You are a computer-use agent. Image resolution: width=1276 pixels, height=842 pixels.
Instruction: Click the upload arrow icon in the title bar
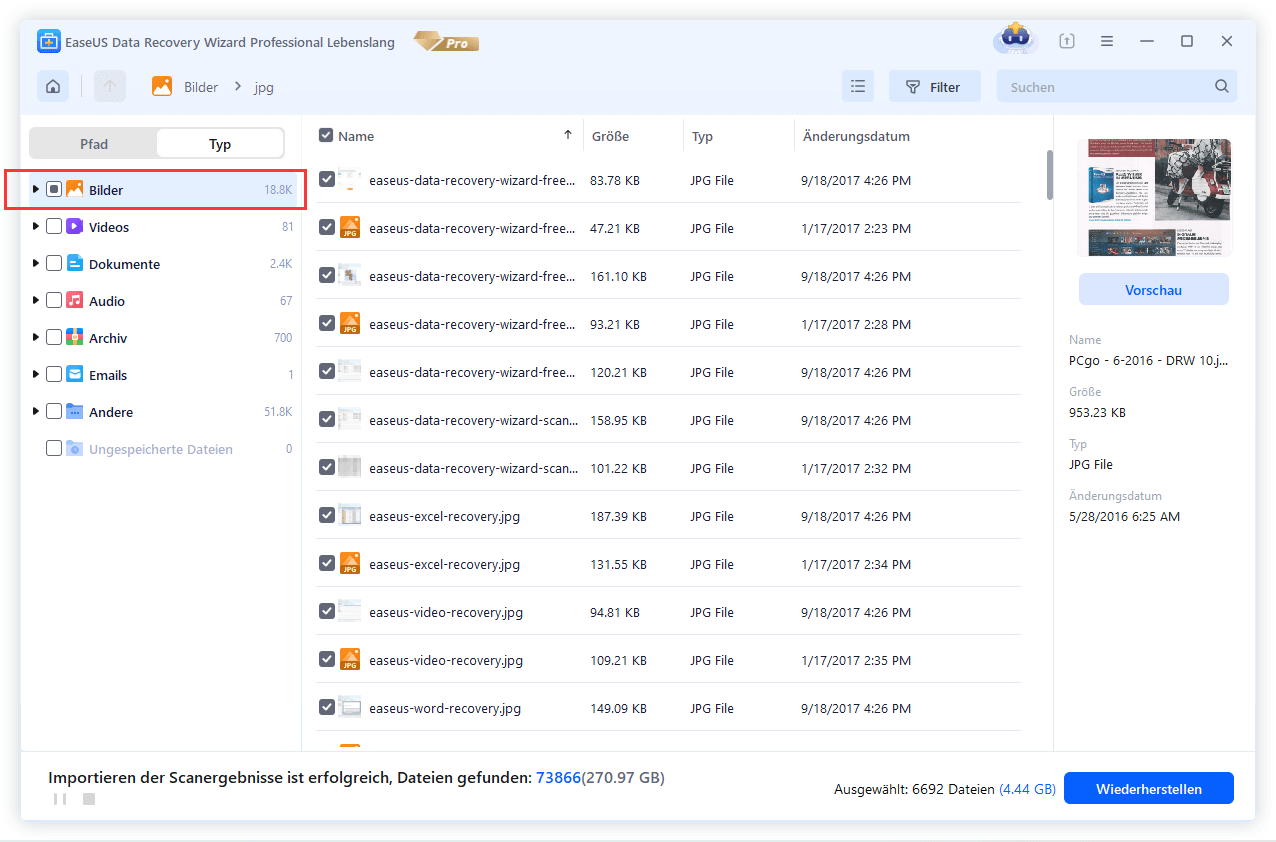[1067, 41]
